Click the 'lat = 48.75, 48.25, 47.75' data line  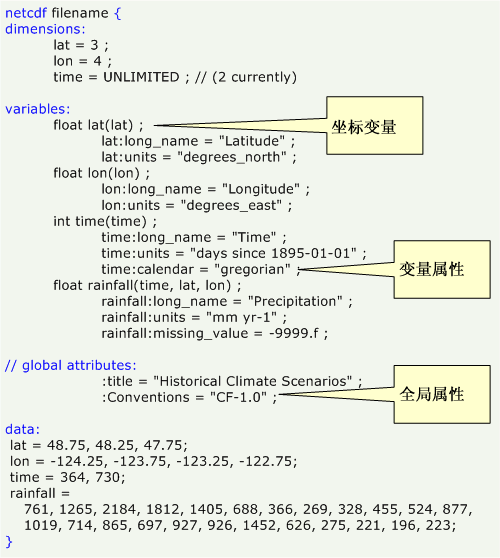click(x=99, y=446)
